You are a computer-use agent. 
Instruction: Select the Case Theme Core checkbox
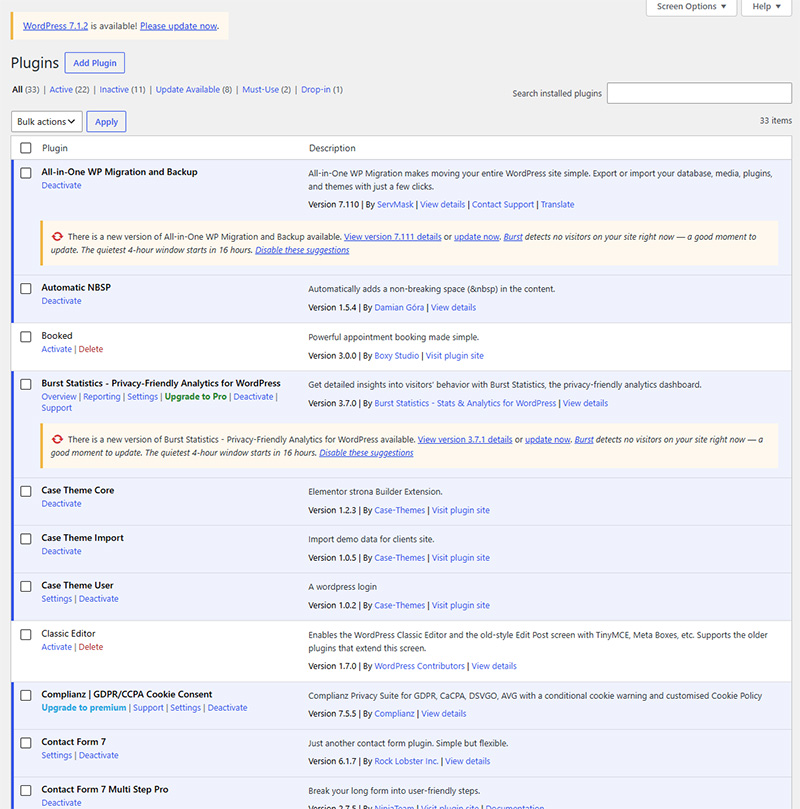[26, 491]
